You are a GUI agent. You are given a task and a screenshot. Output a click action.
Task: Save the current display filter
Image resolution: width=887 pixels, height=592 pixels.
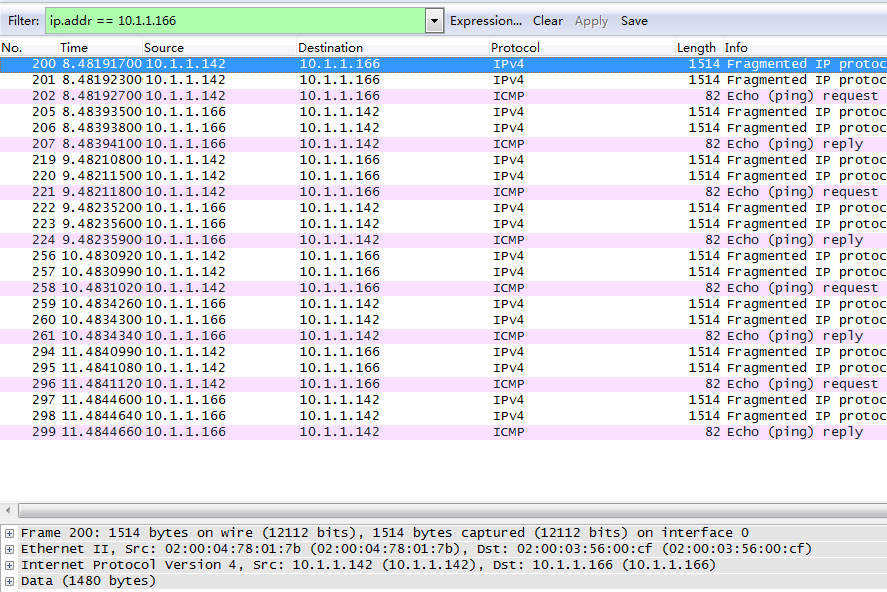click(634, 21)
